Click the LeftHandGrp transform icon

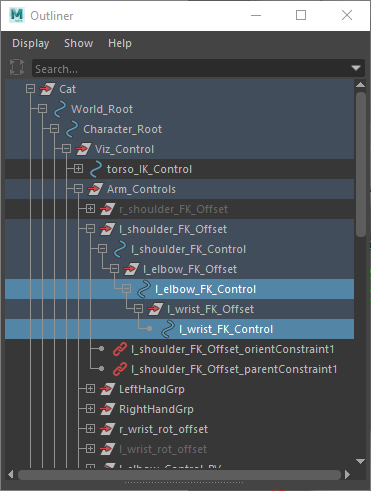pos(107,389)
